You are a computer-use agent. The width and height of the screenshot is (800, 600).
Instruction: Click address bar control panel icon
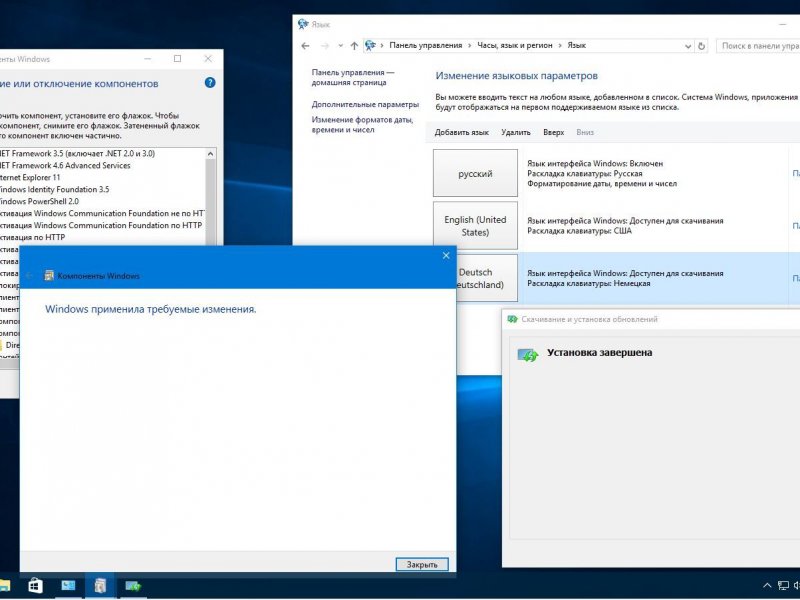(370, 45)
